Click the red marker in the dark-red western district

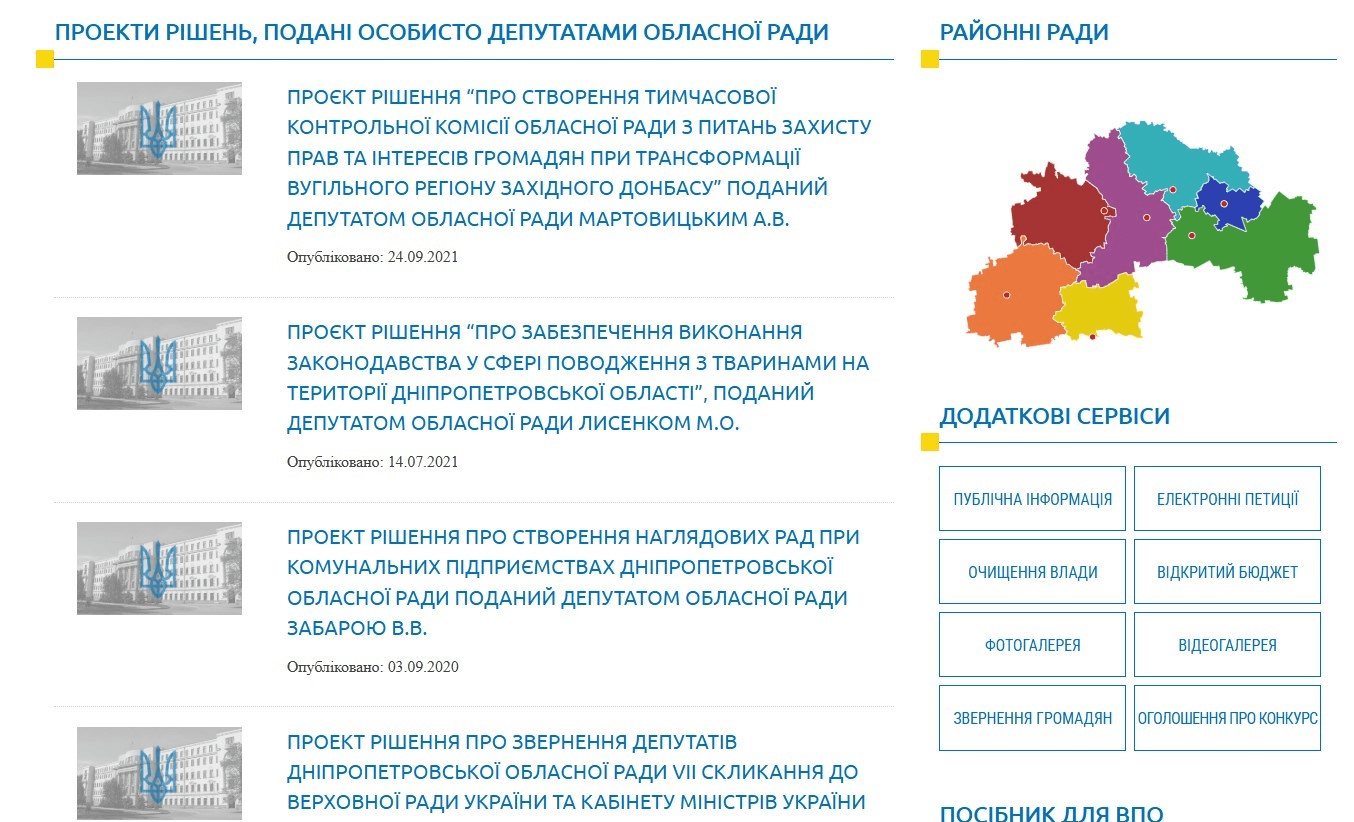[x=1104, y=210]
